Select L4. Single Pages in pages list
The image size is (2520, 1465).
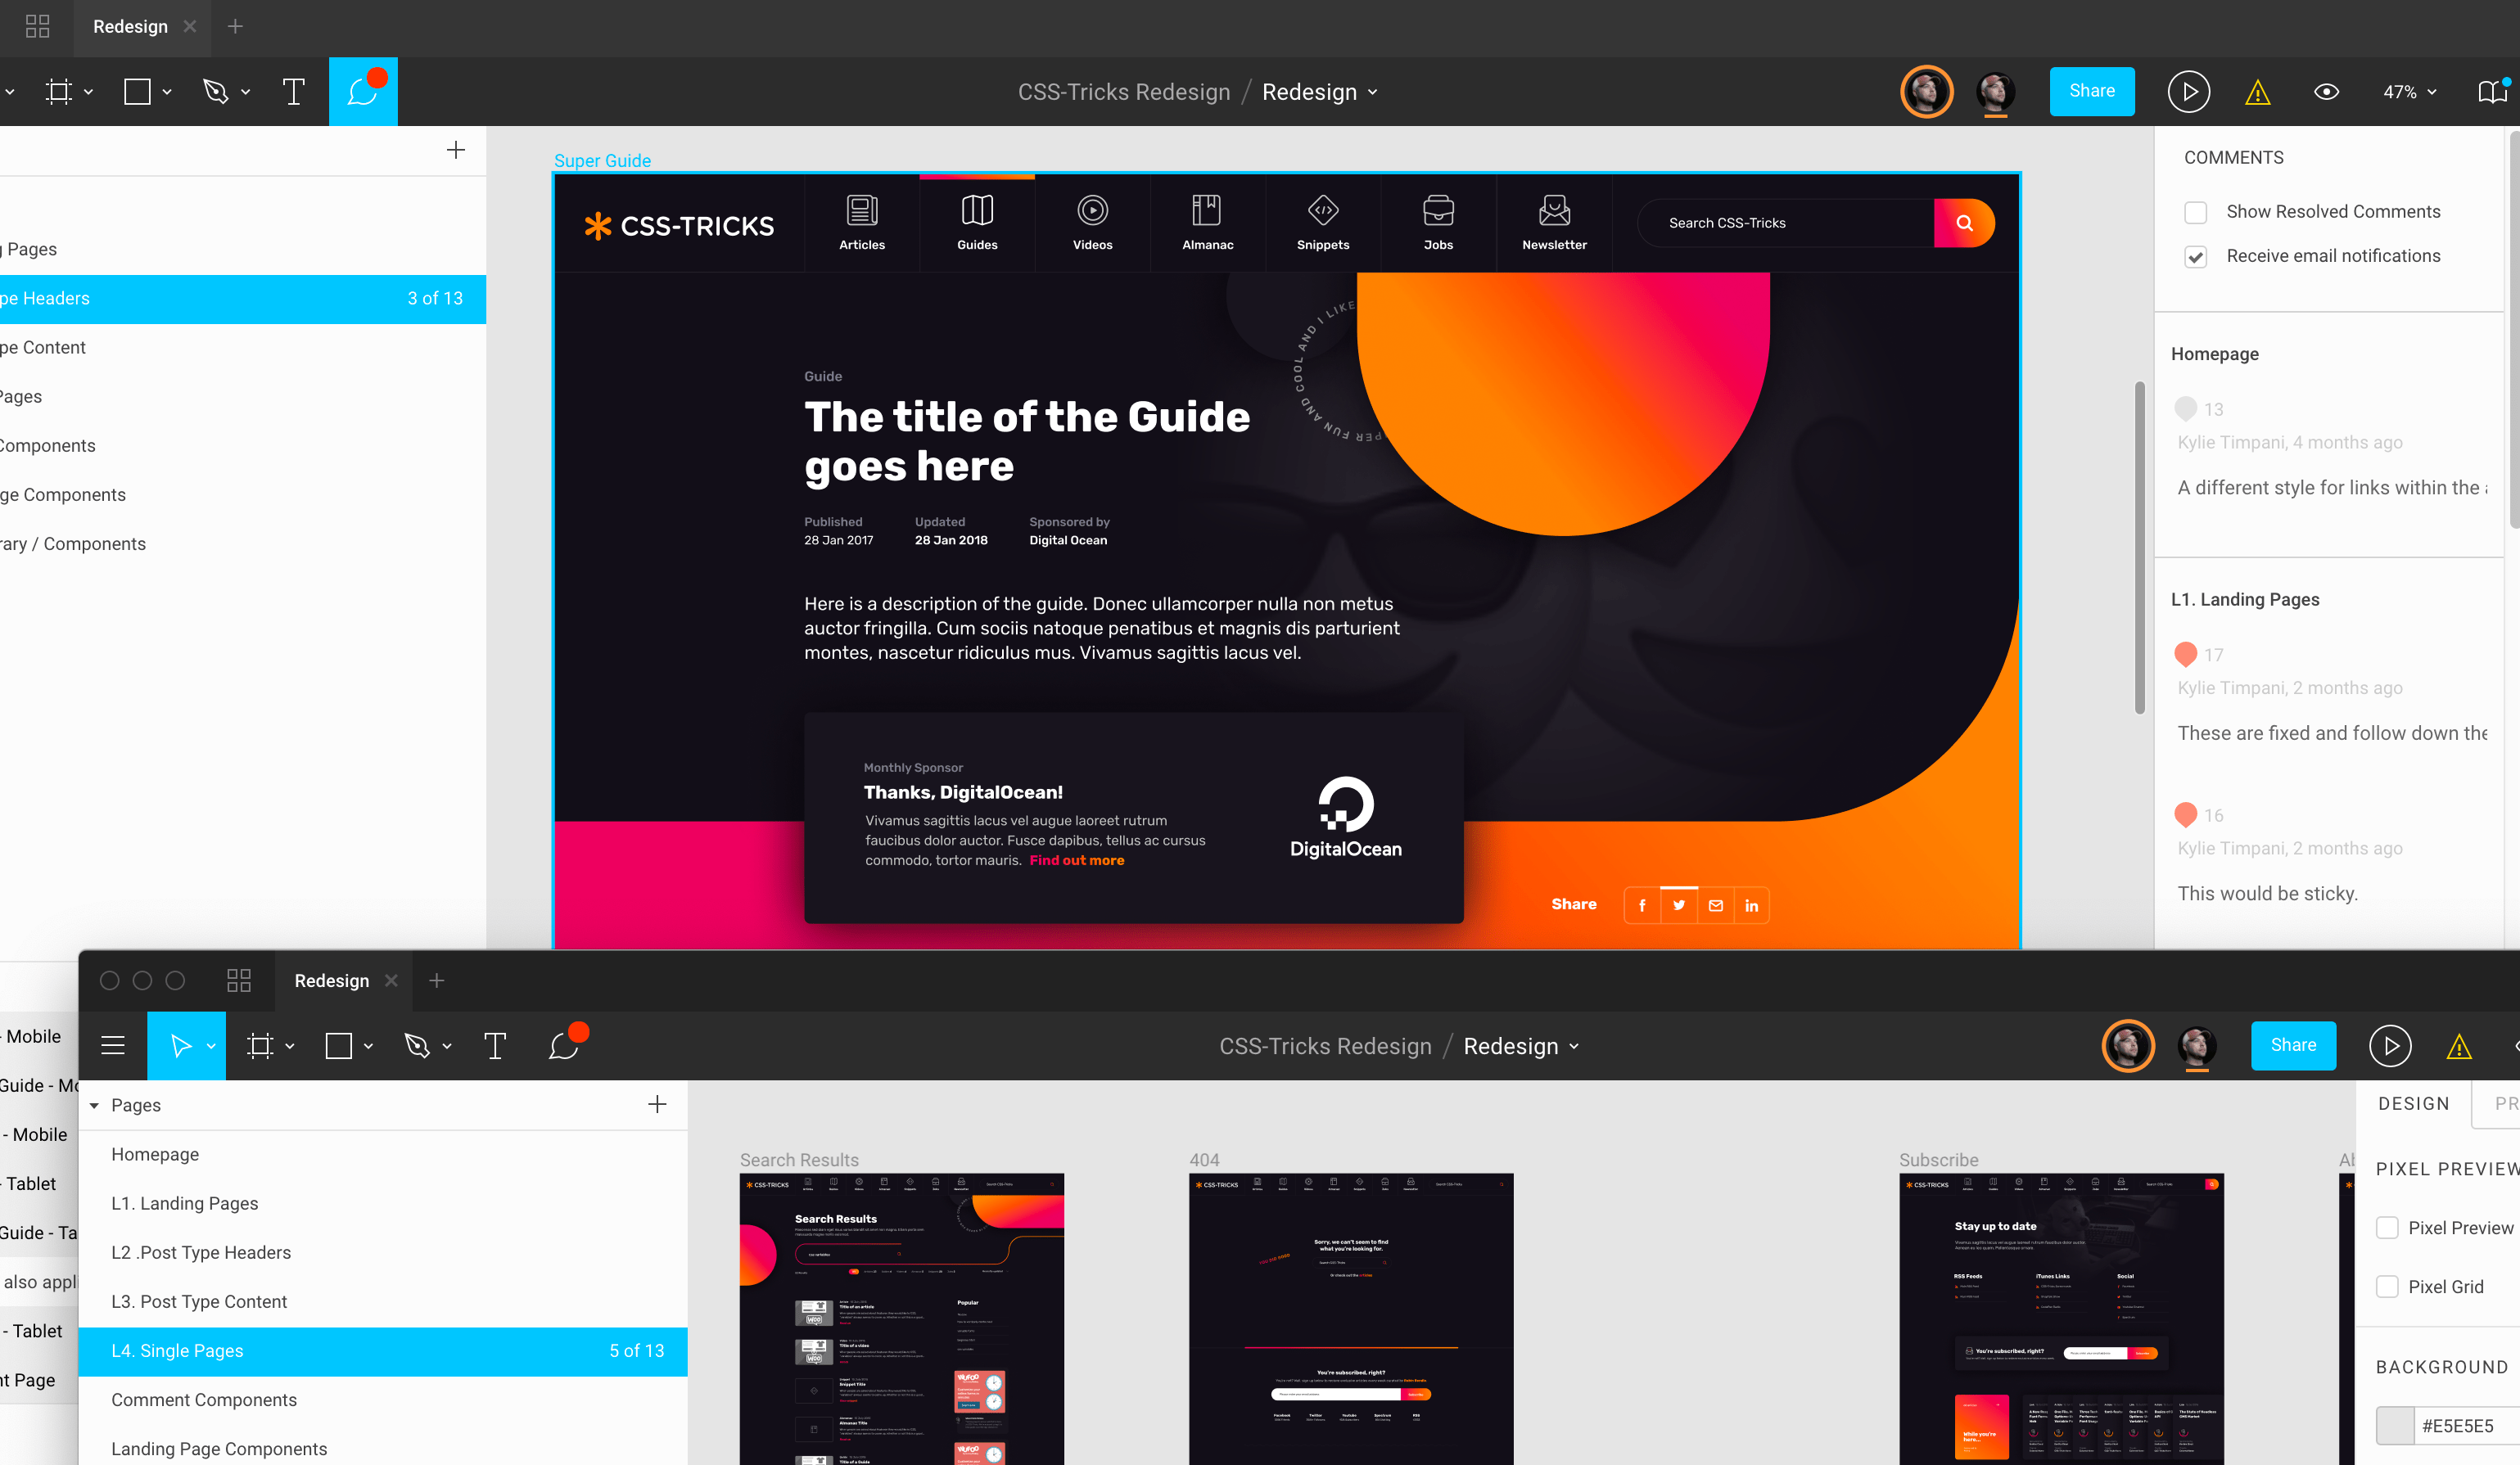coord(176,1350)
